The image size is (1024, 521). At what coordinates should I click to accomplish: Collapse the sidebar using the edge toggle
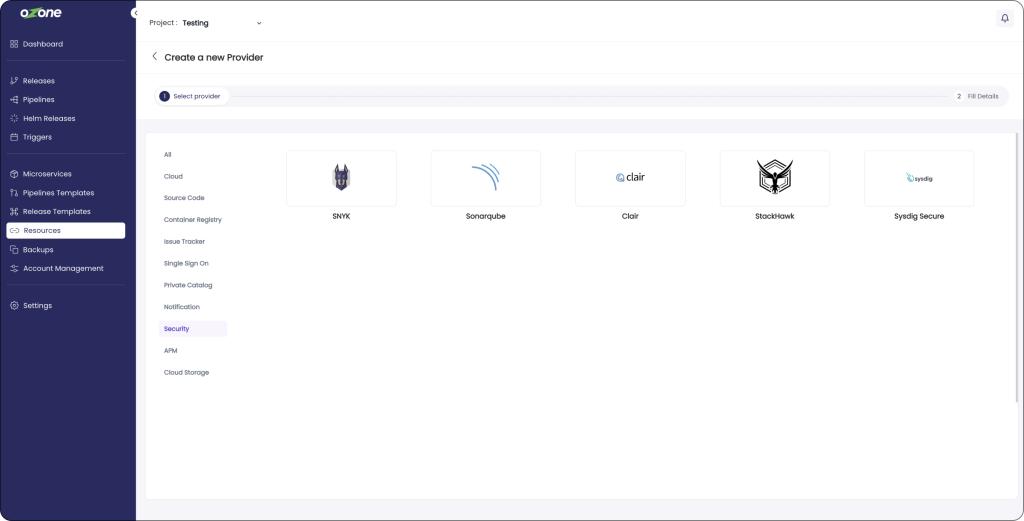tap(134, 12)
